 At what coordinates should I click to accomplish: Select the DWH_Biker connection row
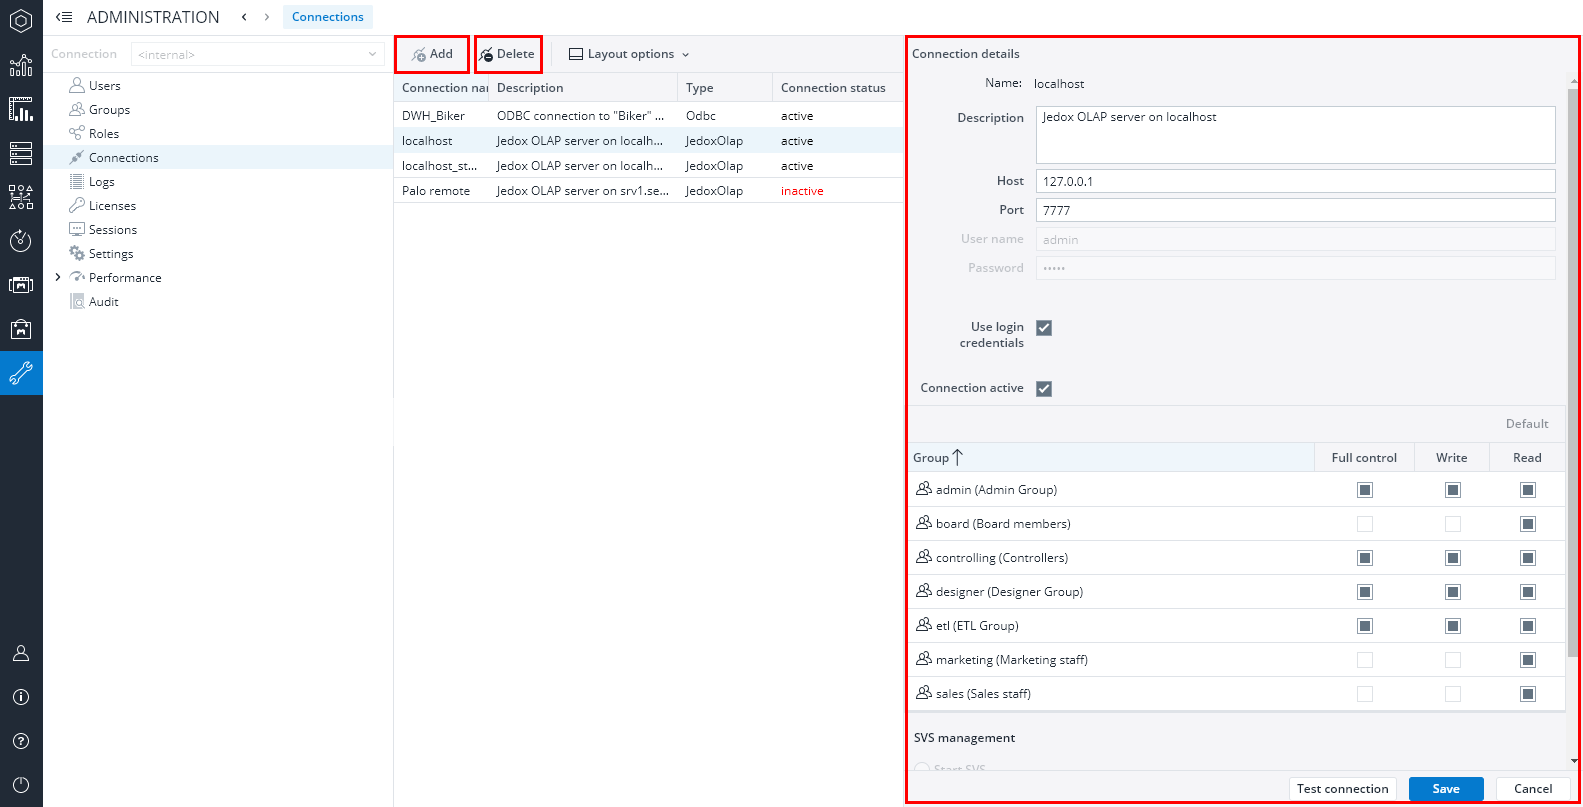648,116
